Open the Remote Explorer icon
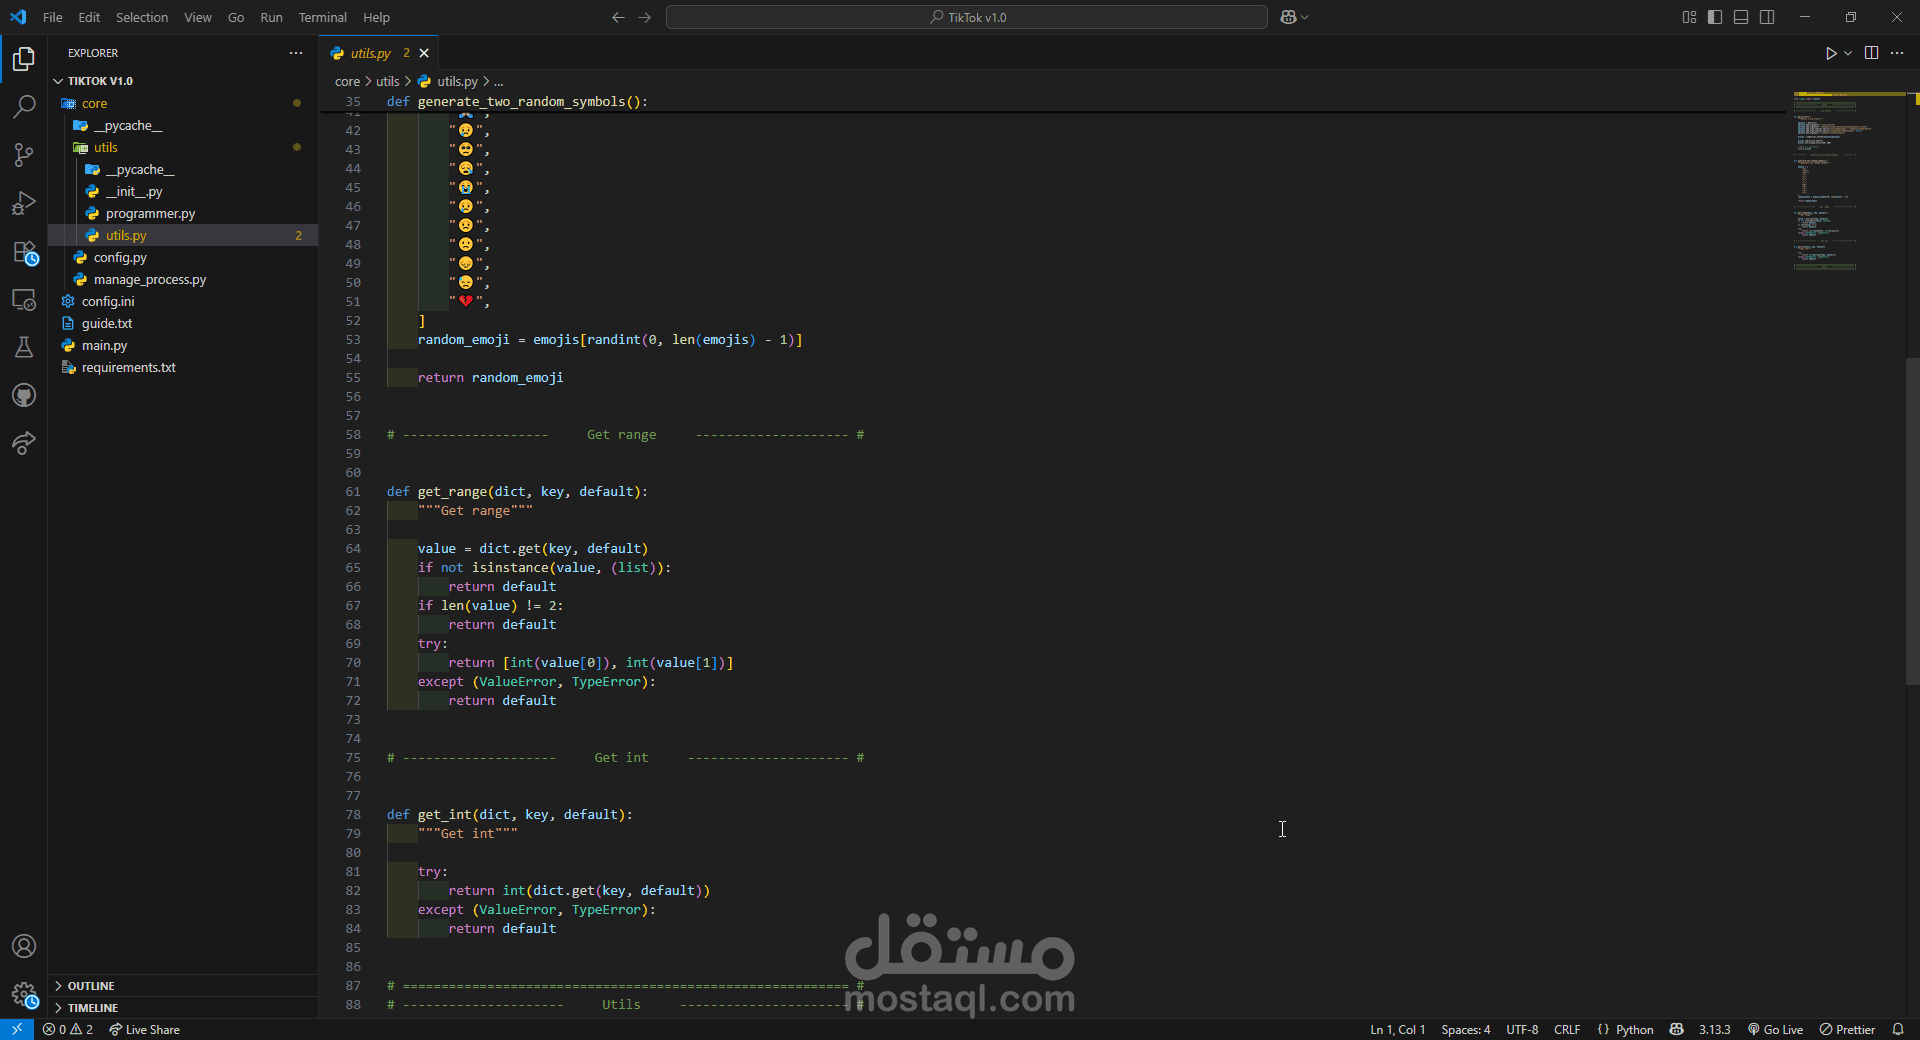 coord(24,300)
